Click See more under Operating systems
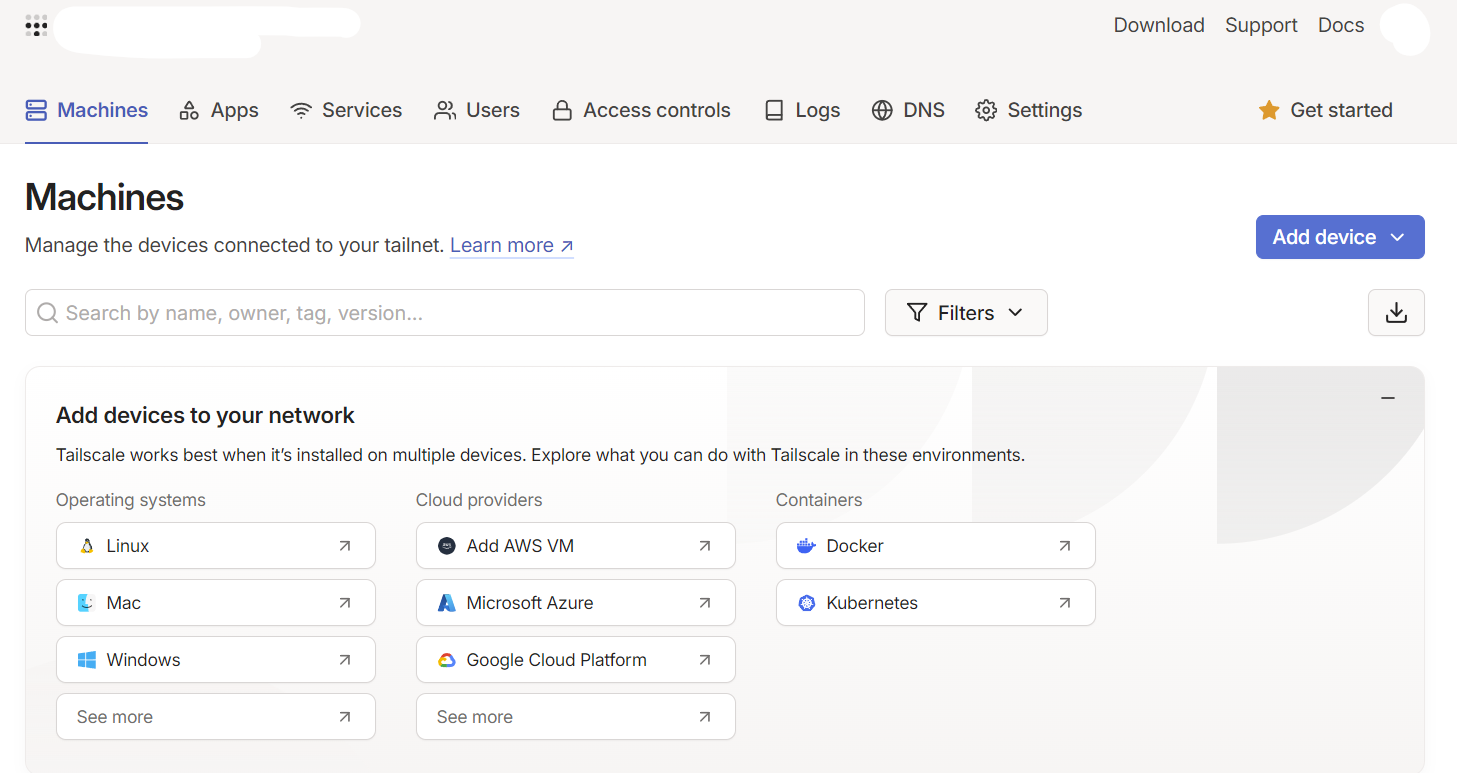1457x773 pixels. (215, 717)
